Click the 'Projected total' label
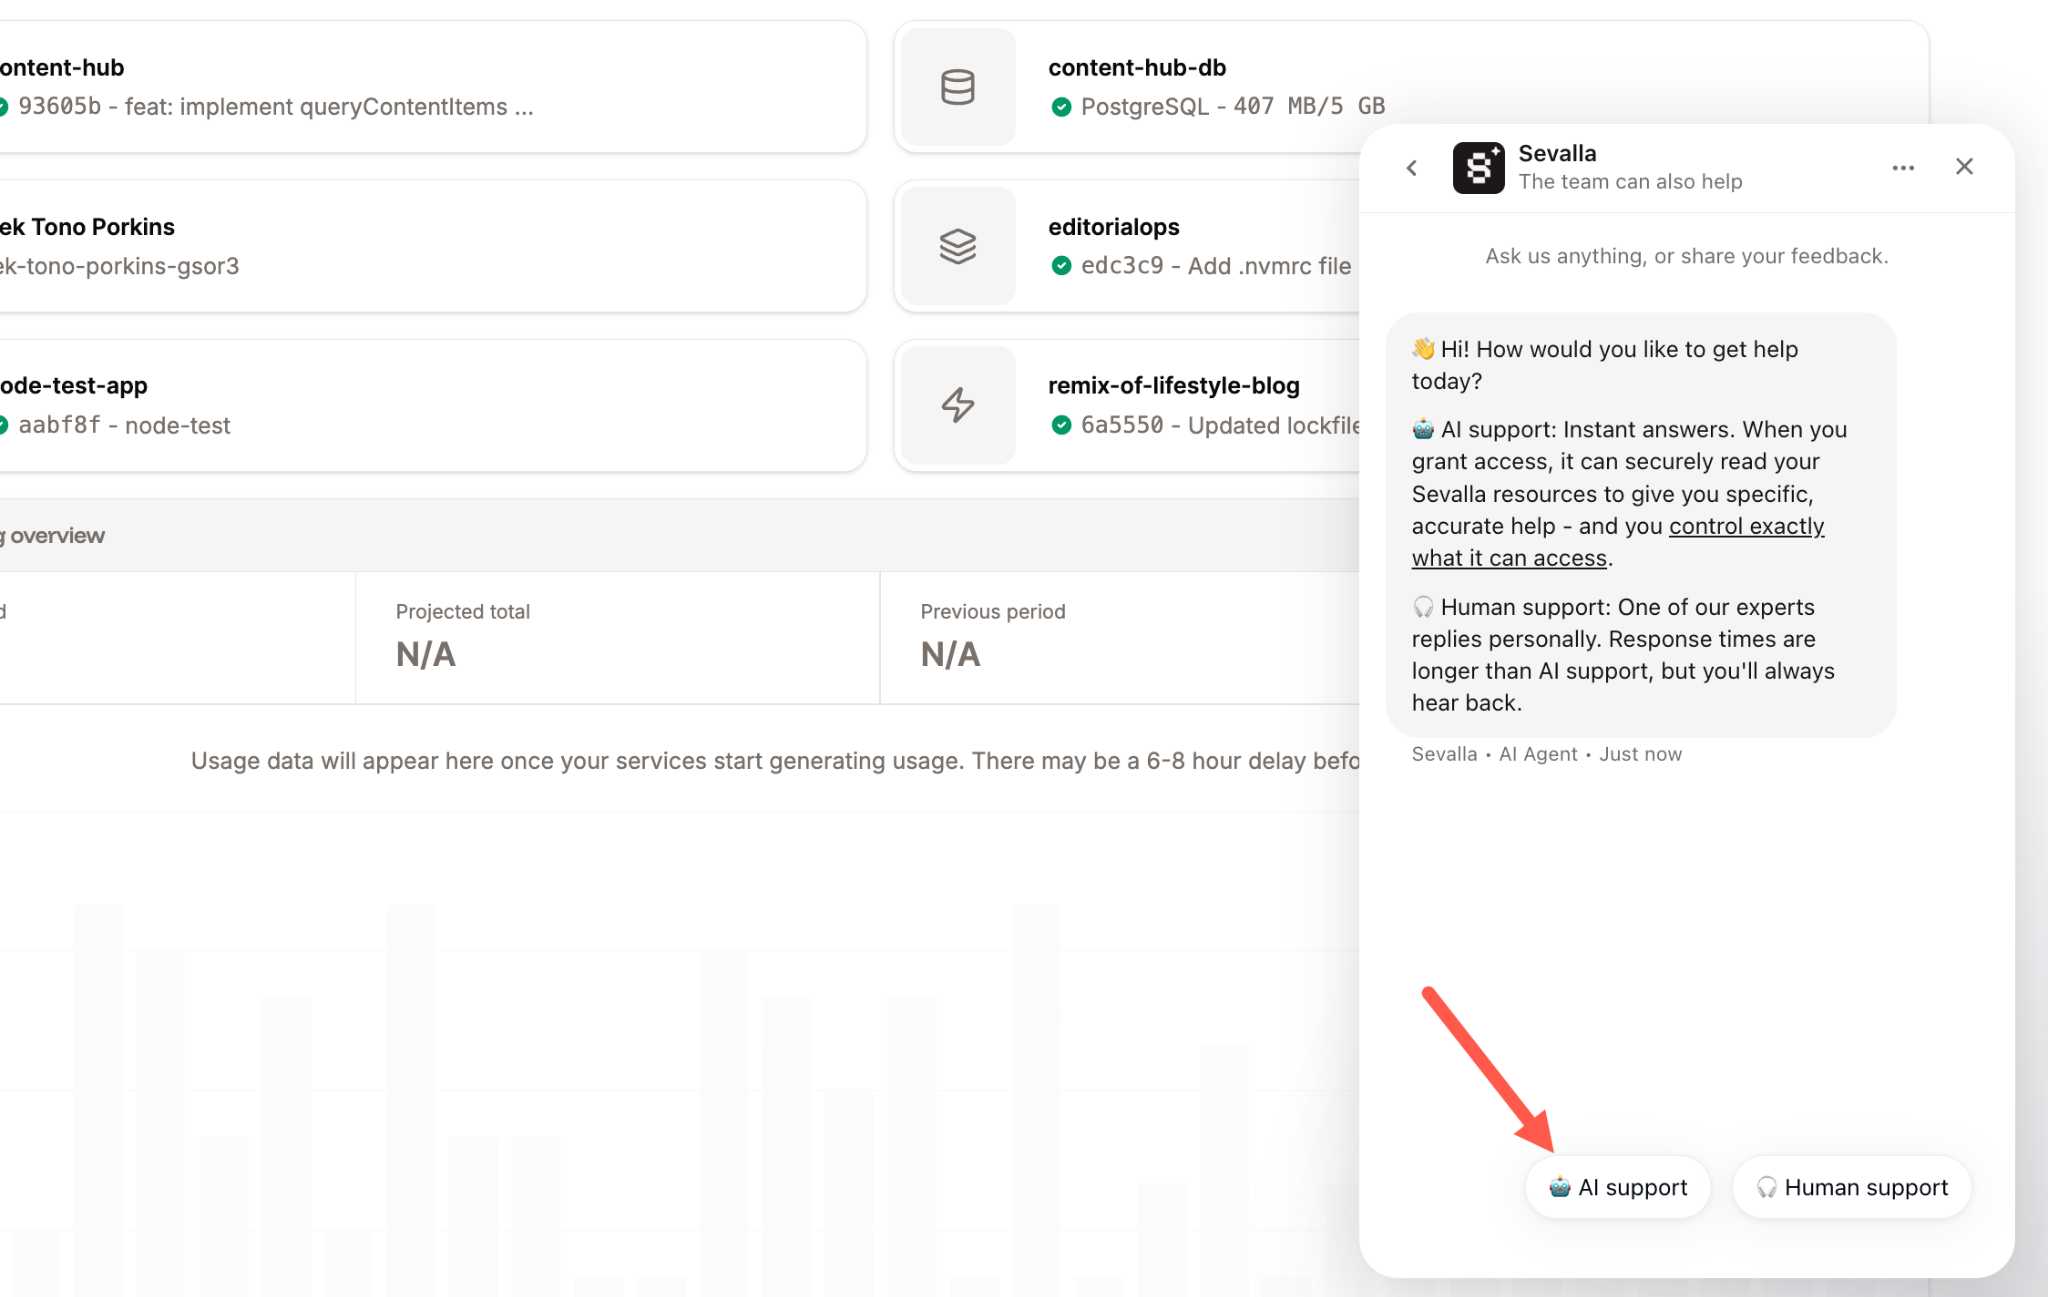Image resolution: width=2048 pixels, height=1297 pixels. click(x=463, y=611)
